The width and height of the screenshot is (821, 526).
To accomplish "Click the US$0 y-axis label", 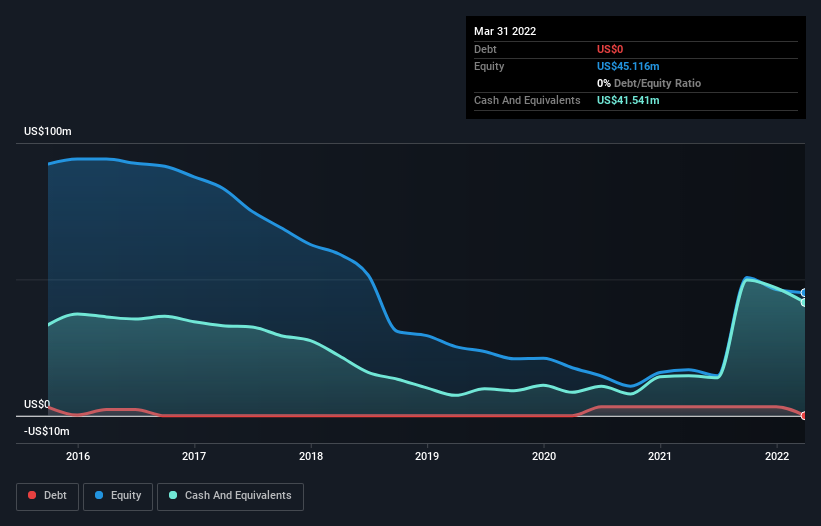I will click(37, 405).
